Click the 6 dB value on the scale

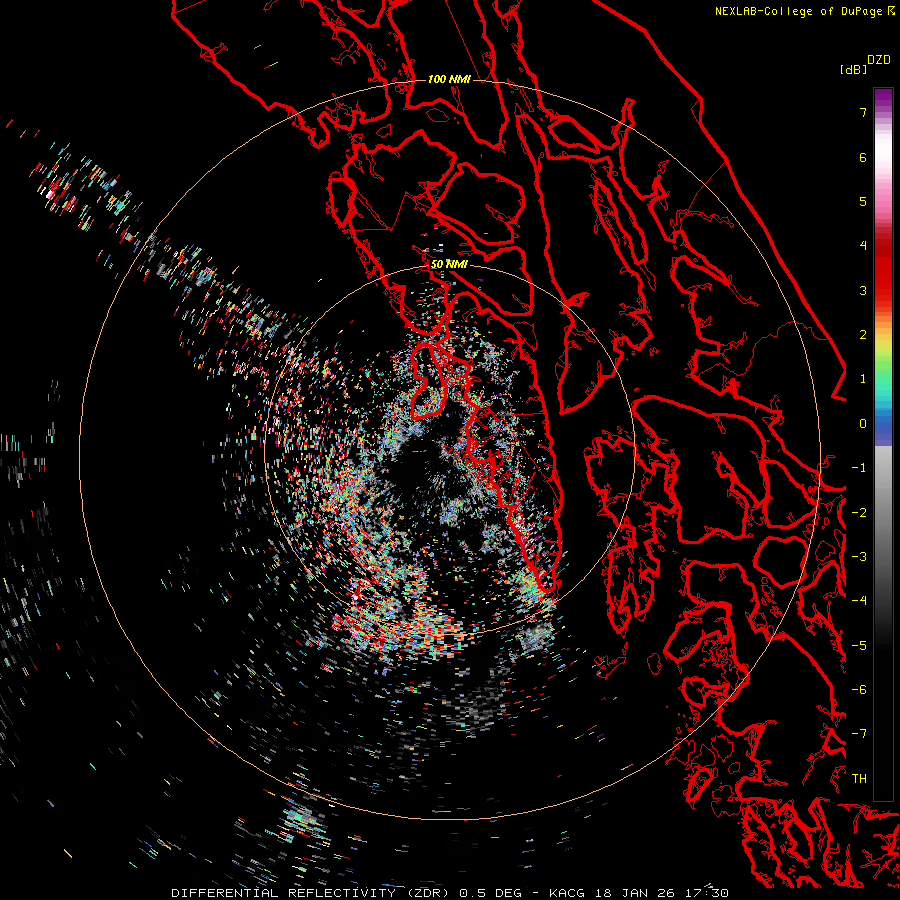(x=863, y=157)
